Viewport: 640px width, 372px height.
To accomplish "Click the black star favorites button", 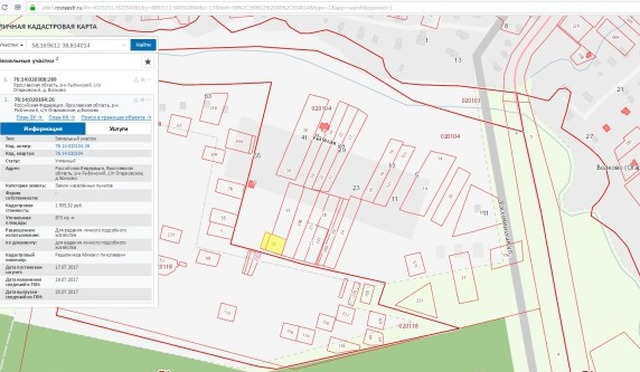I will pos(148,62).
